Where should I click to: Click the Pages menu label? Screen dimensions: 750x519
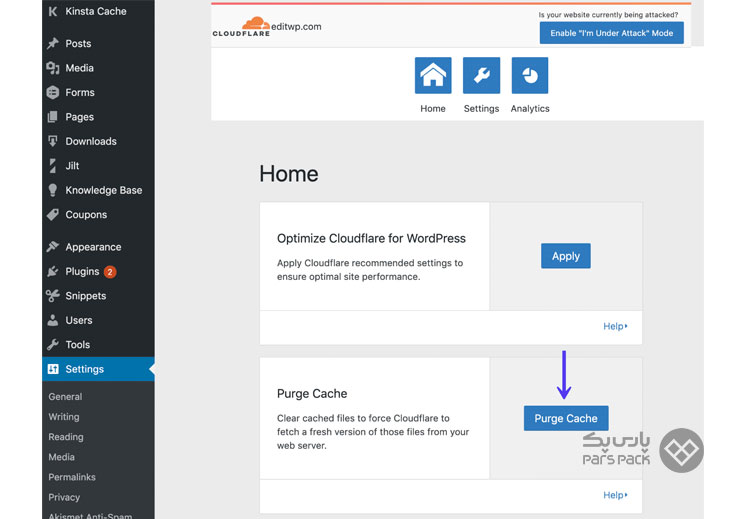coord(79,117)
